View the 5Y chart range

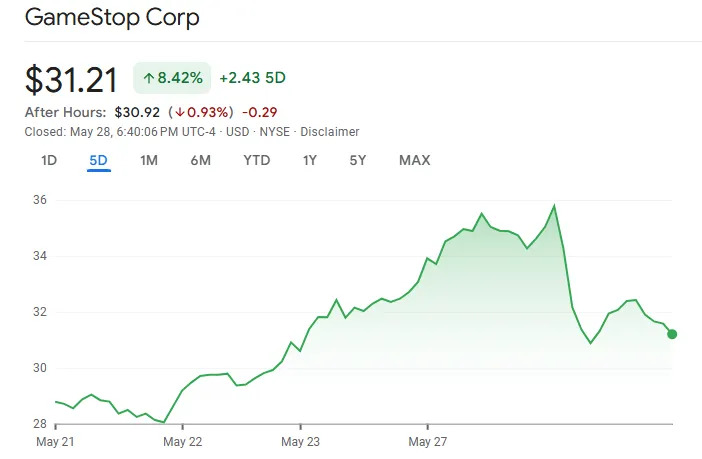(358, 160)
